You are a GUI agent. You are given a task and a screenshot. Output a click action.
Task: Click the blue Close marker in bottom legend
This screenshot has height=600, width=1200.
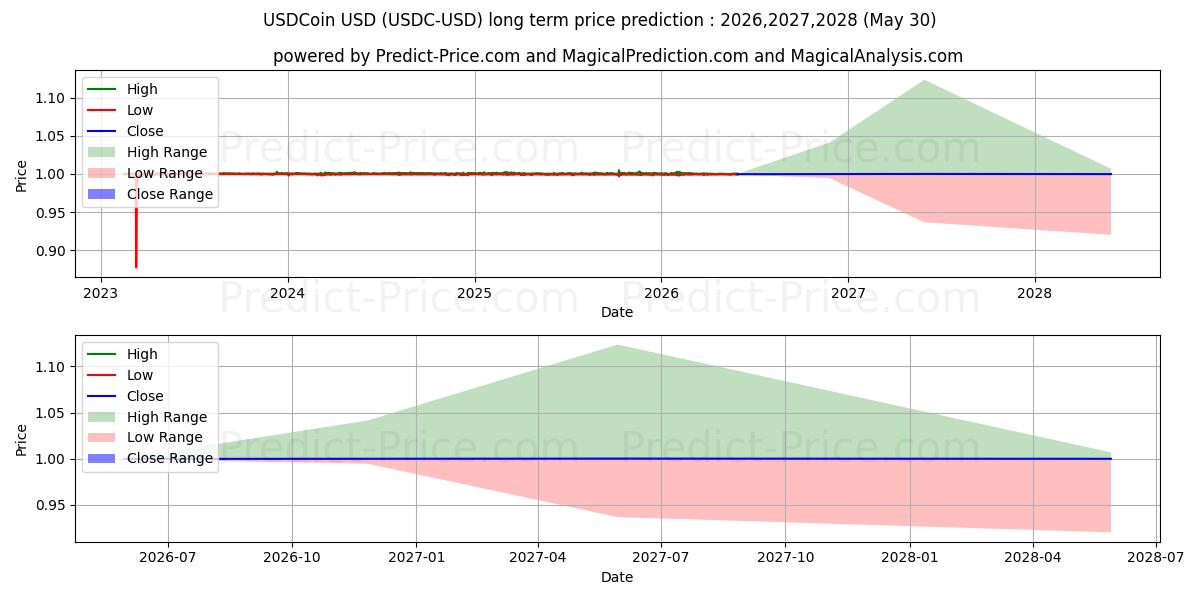point(101,396)
